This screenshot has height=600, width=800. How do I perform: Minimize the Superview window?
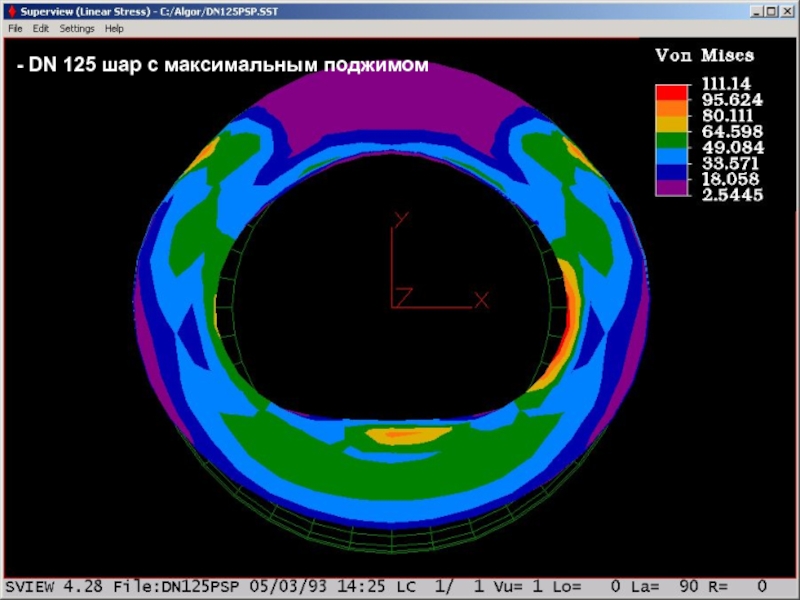click(x=757, y=11)
